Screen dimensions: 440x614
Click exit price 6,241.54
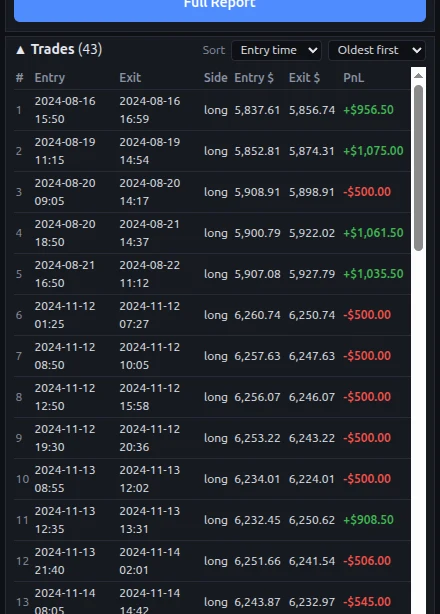tap(312, 561)
